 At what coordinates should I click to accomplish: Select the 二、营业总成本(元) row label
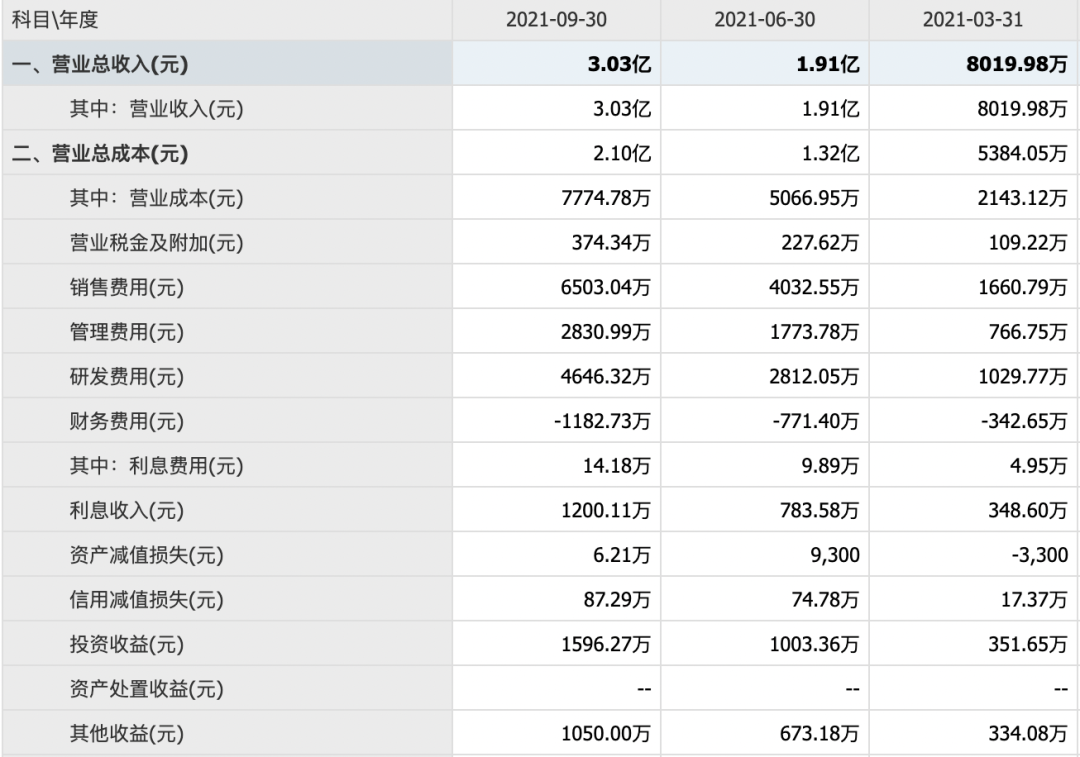[x=100, y=154]
